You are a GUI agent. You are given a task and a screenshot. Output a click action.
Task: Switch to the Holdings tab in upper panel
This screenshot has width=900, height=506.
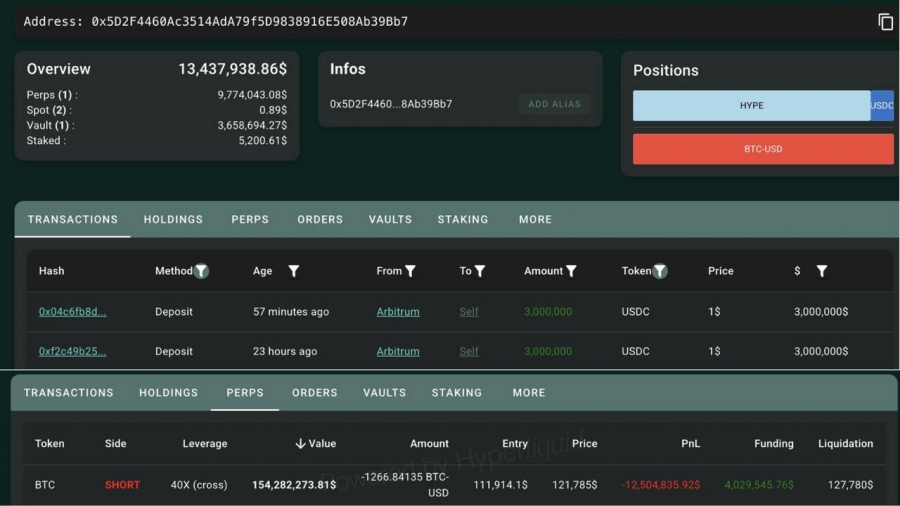173,219
